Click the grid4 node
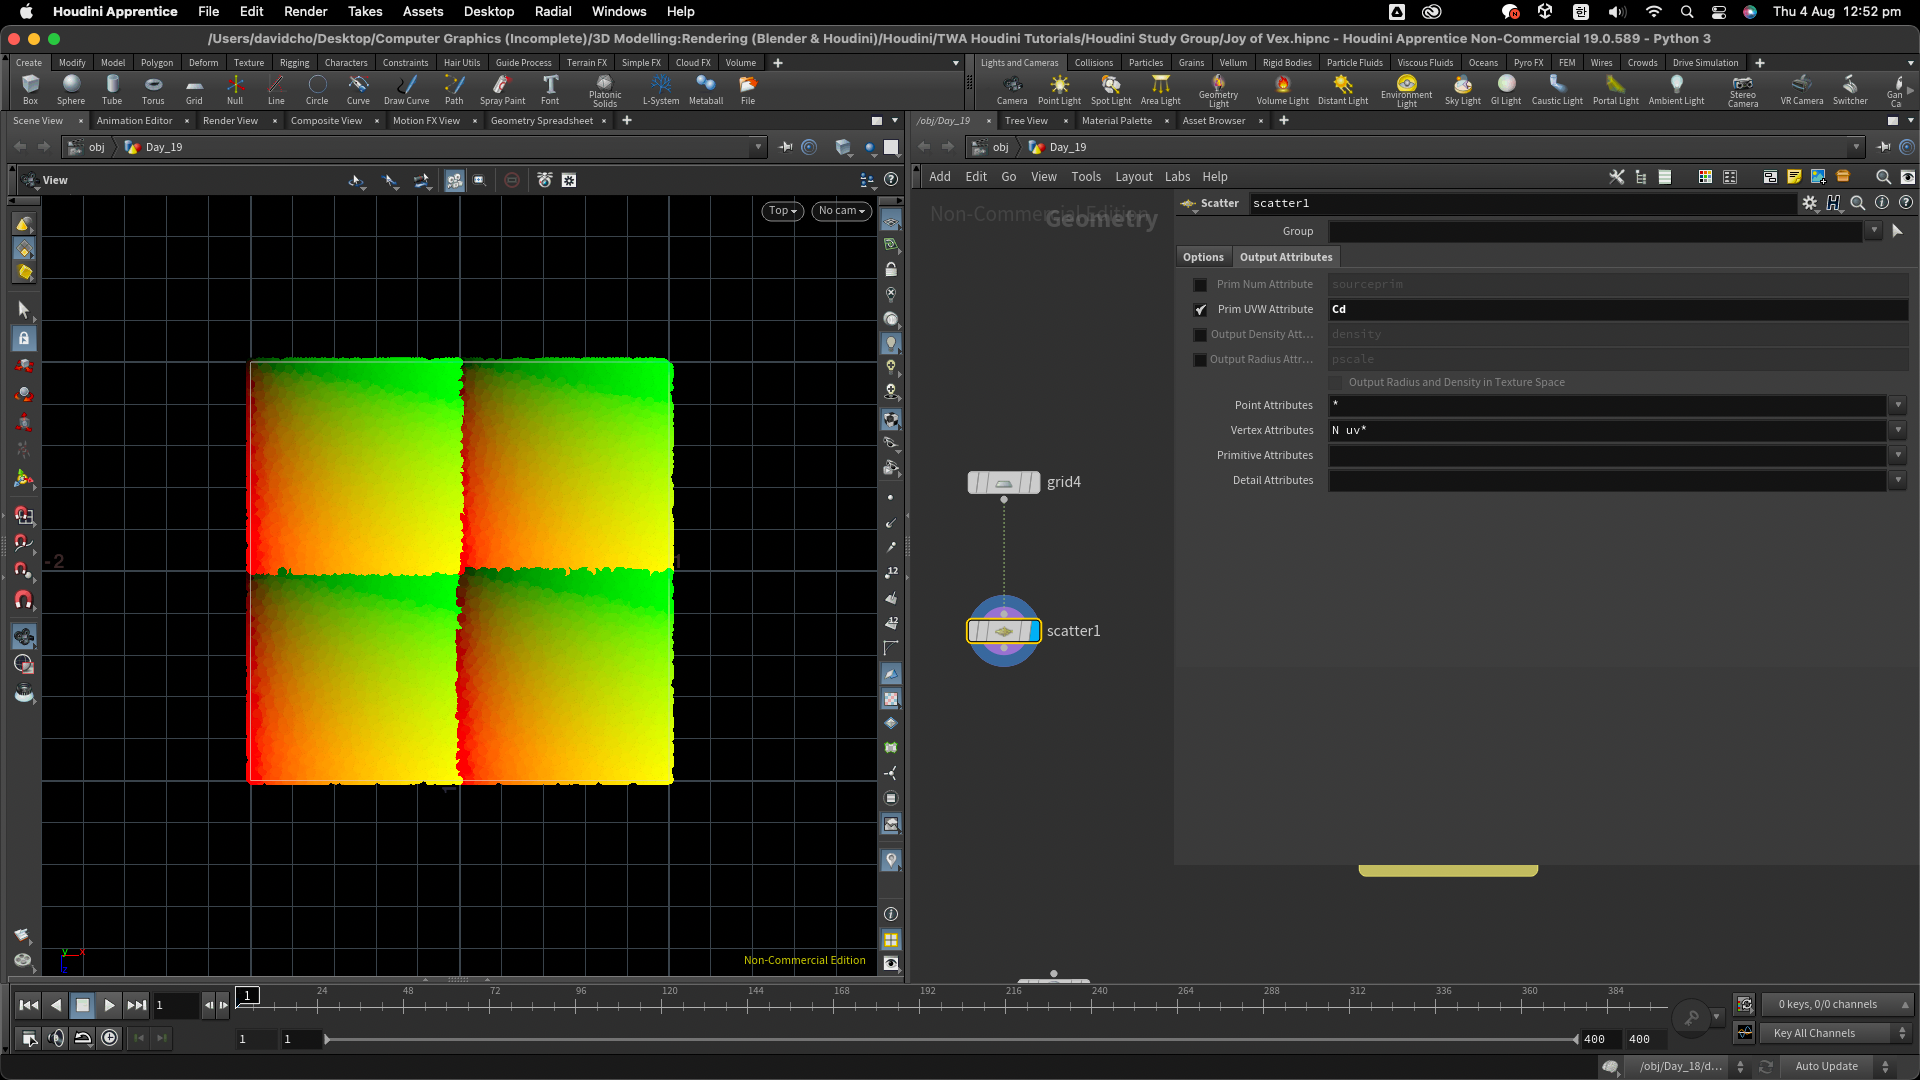The width and height of the screenshot is (1920, 1080). tap(1004, 483)
